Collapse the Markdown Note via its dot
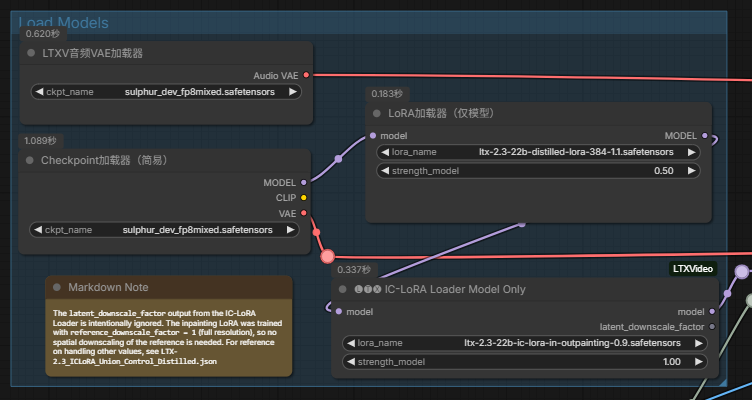This screenshot has height=400, width=752. pyautogui.click(x=57, y=287)
